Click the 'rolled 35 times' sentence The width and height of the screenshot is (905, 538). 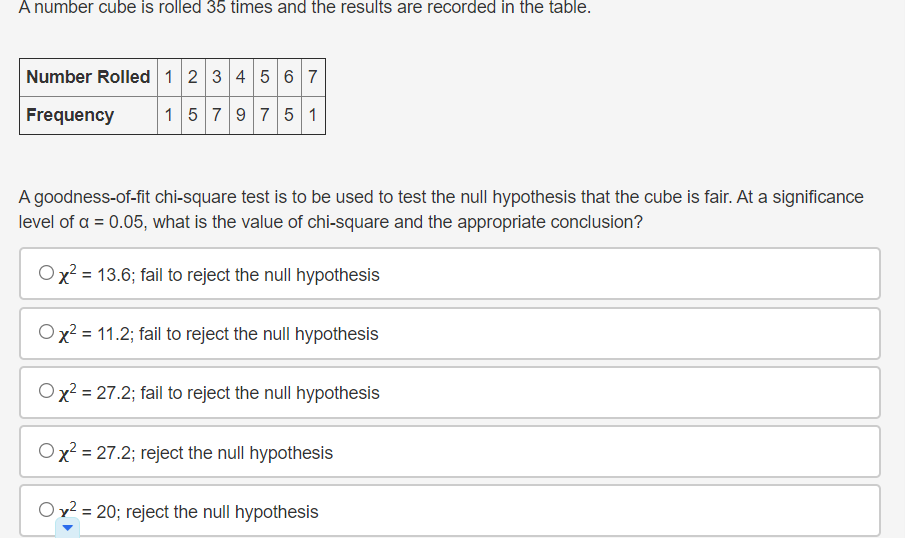[305, 8]
